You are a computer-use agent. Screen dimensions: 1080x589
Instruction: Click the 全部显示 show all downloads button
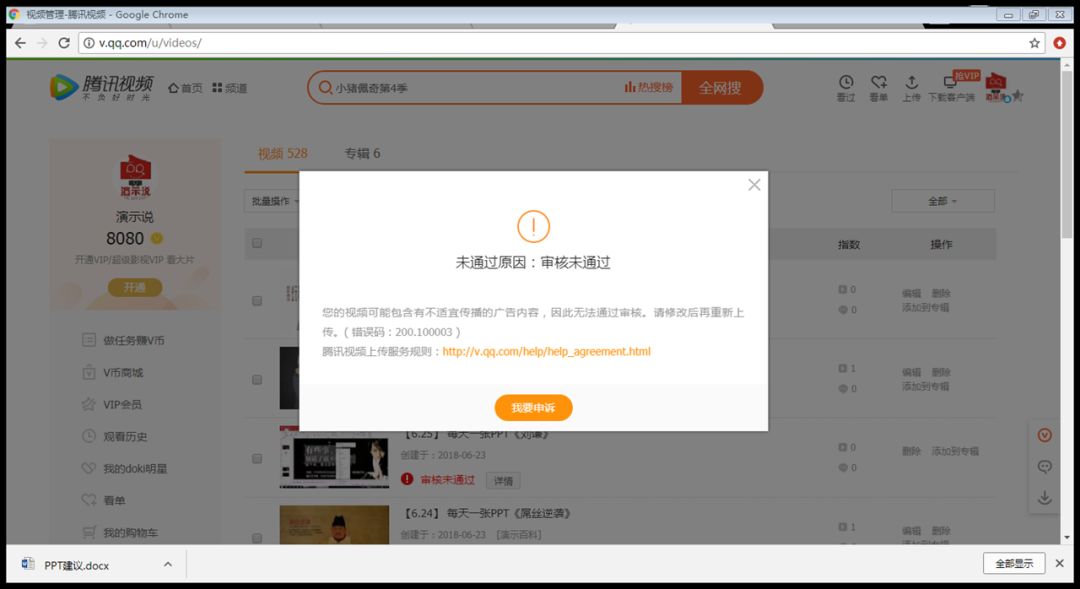click(x=1014, y=564)
